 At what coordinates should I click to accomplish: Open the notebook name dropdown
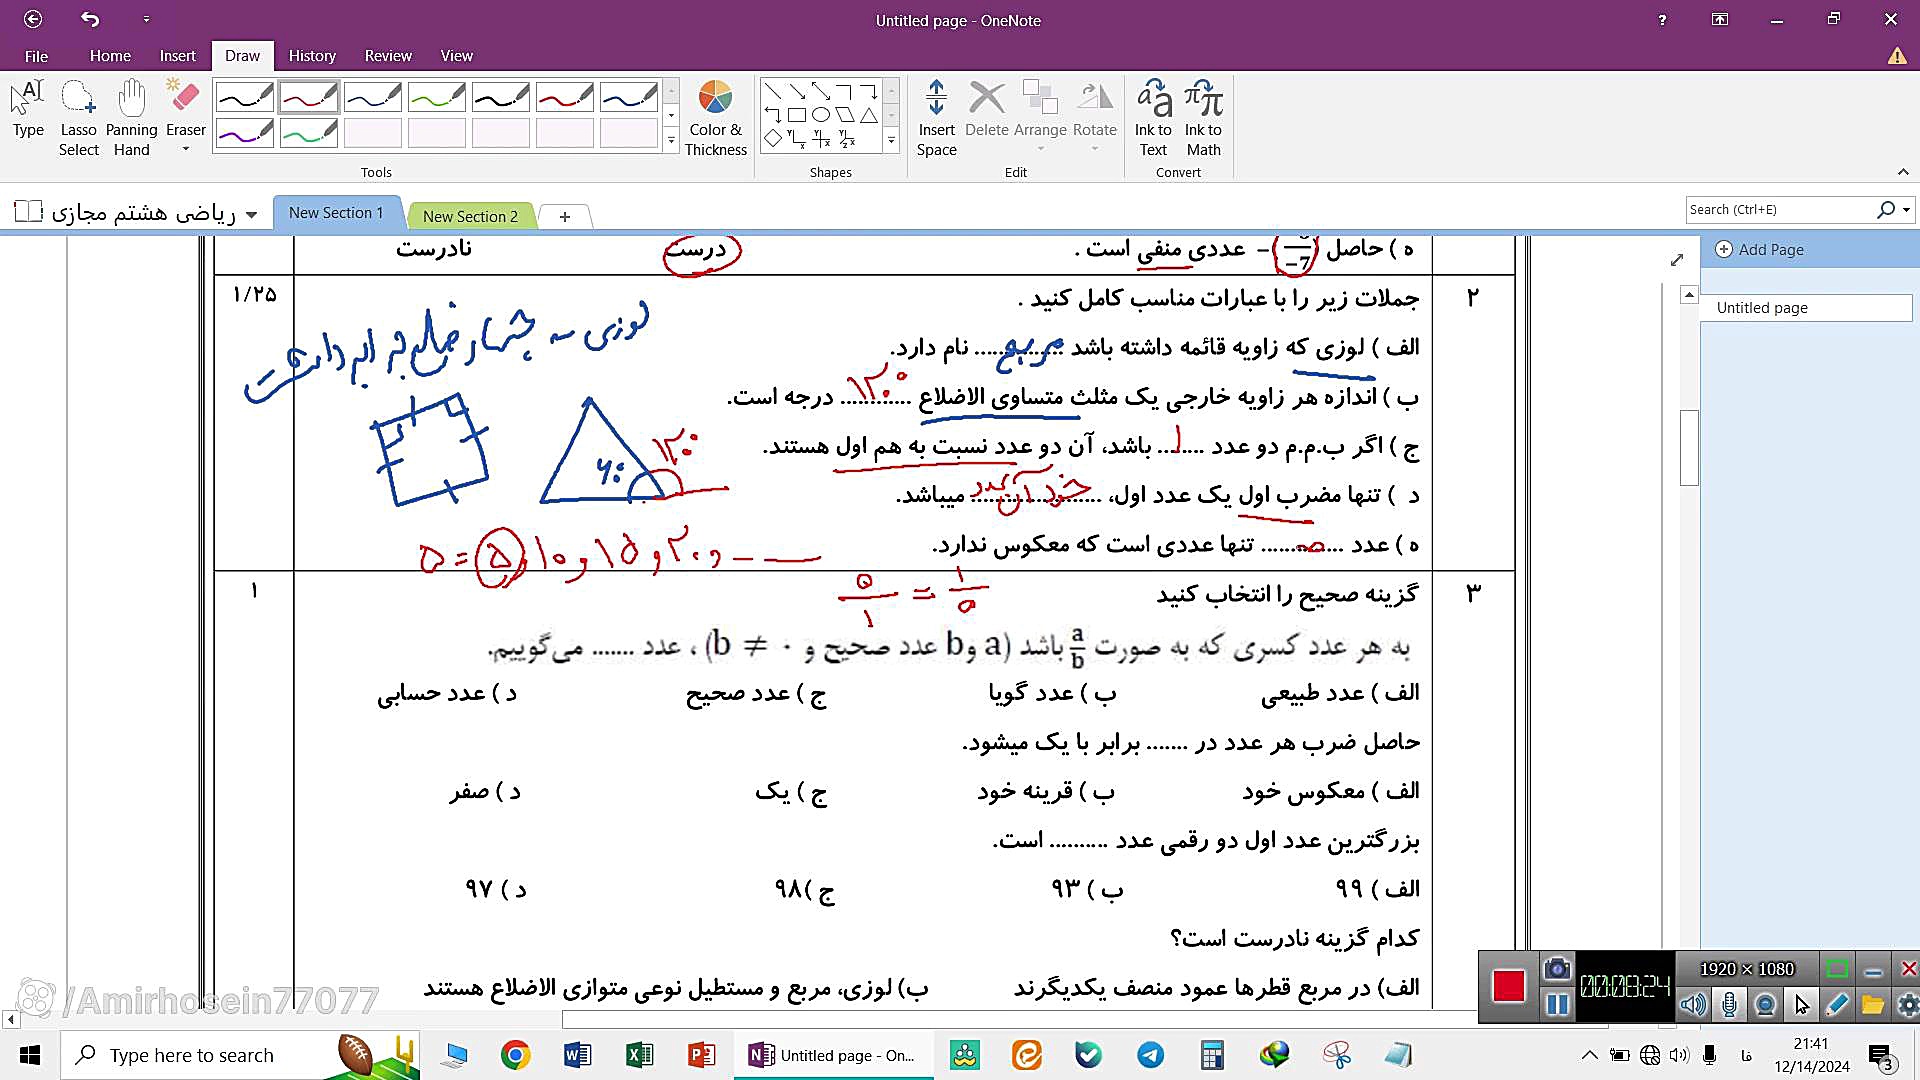tap(251, 214)
